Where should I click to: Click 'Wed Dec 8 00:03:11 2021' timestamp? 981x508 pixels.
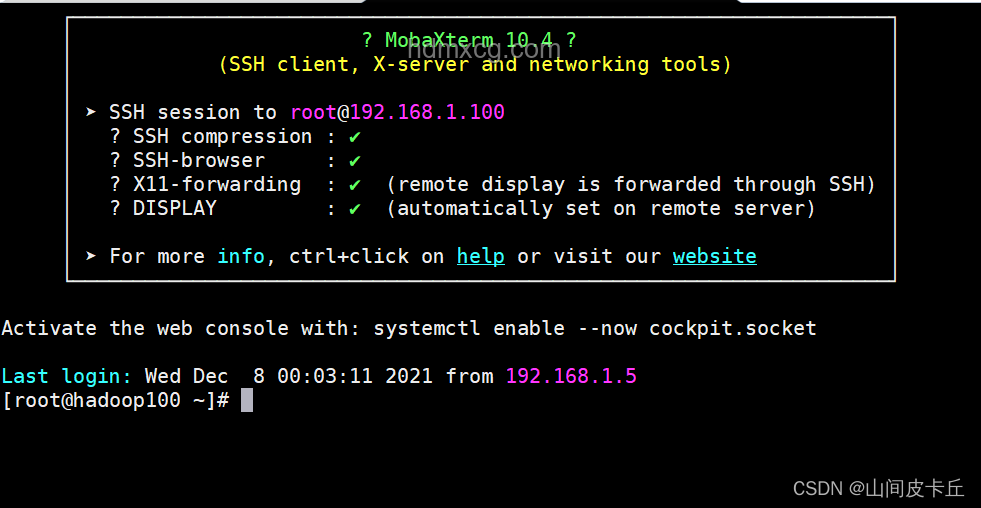288,377
